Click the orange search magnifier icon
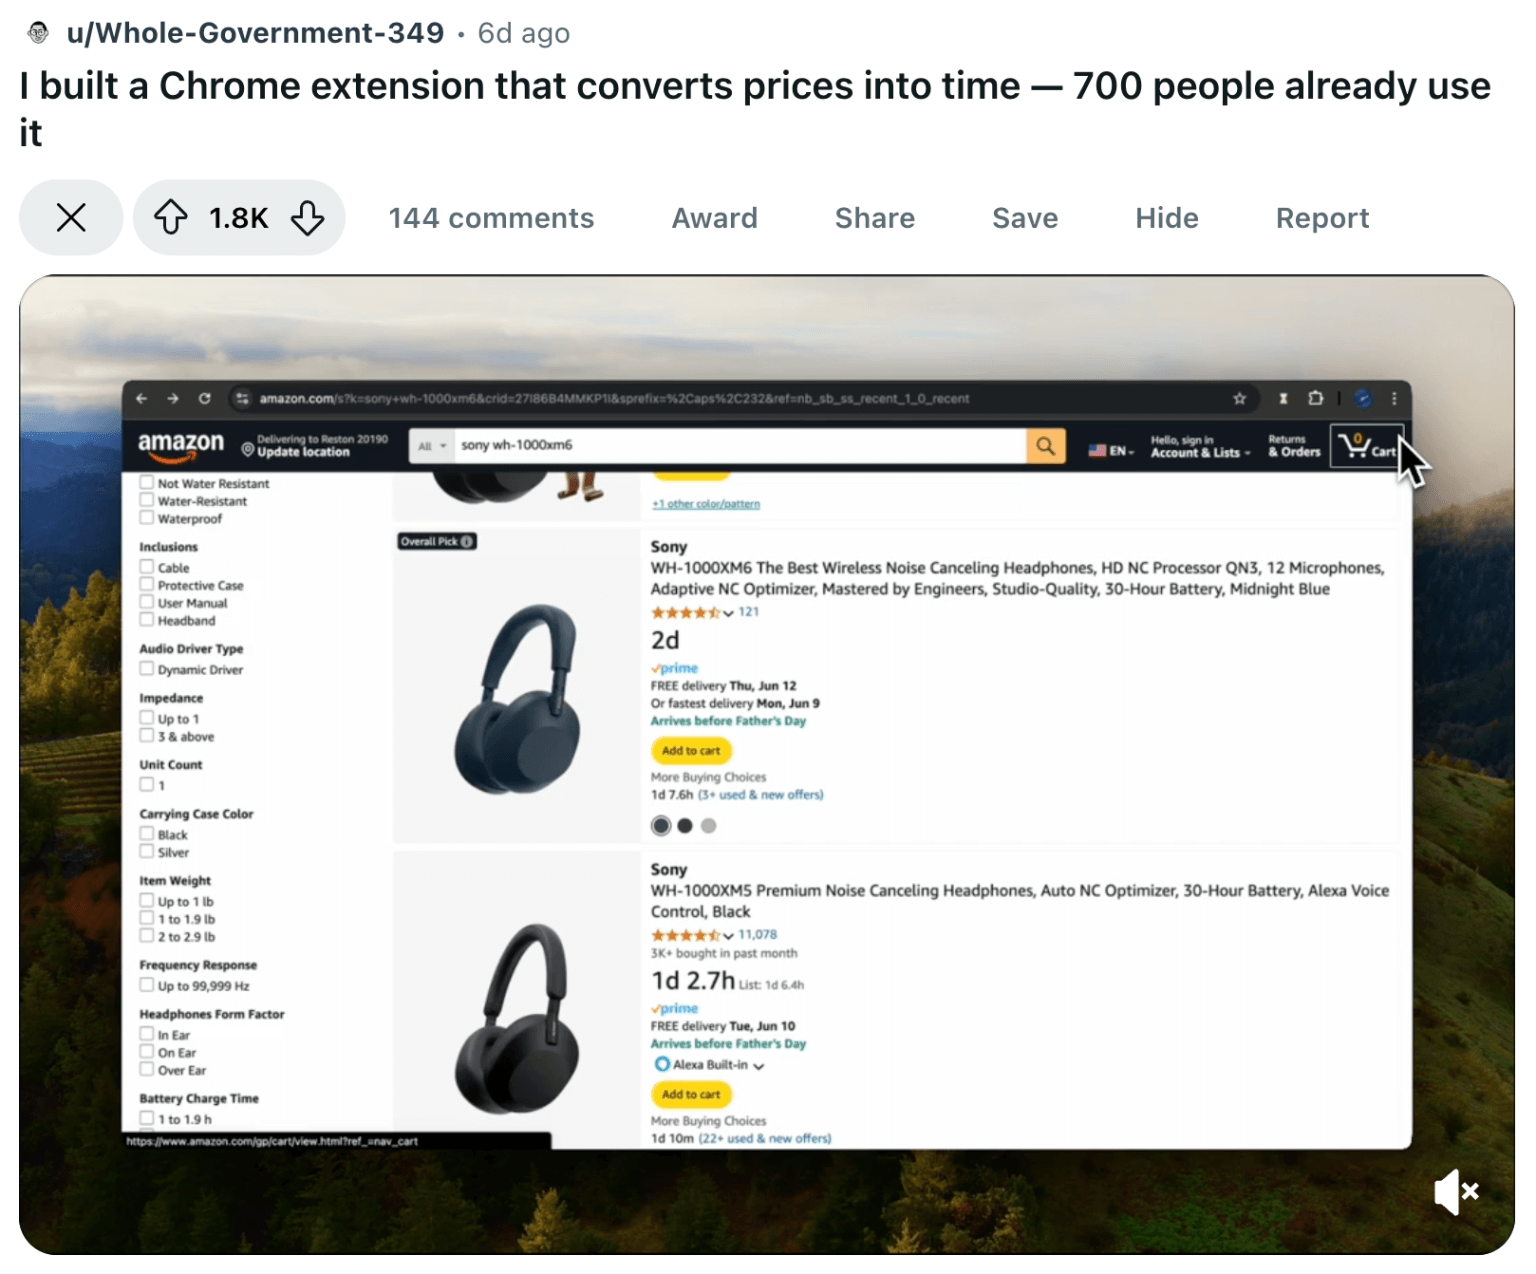Viewport: 1536px width, 1274px height. click(x=1045, y=446)
